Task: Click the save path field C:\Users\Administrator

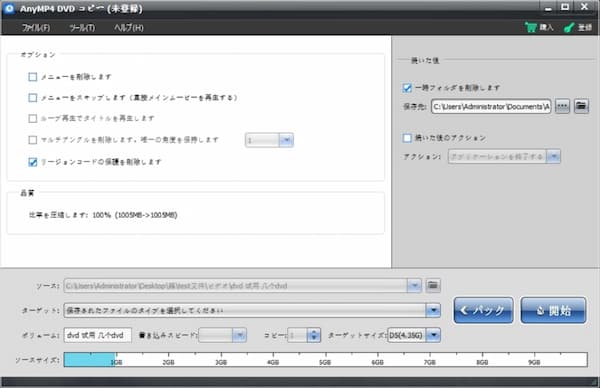Action: tap(491, 106)
